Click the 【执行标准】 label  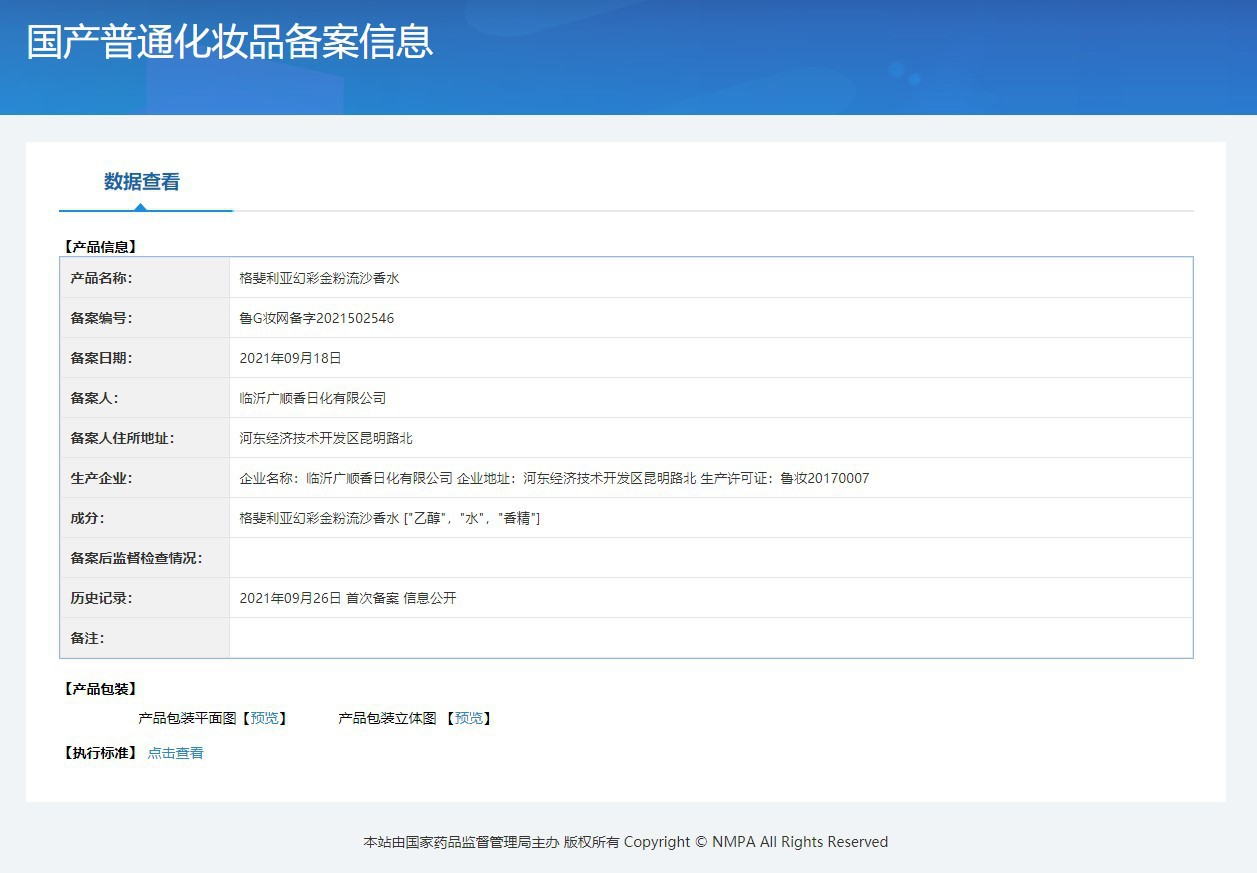click(100, 753)
